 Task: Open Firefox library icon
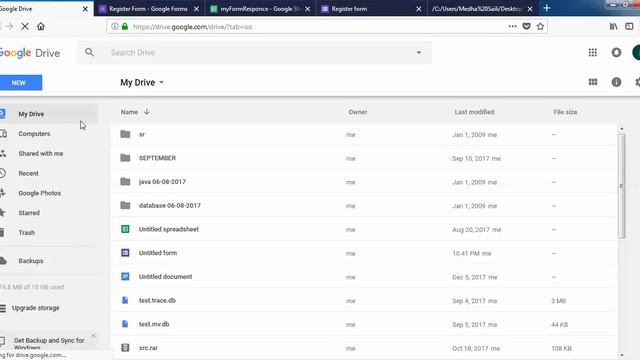click(x=613, y=27)
